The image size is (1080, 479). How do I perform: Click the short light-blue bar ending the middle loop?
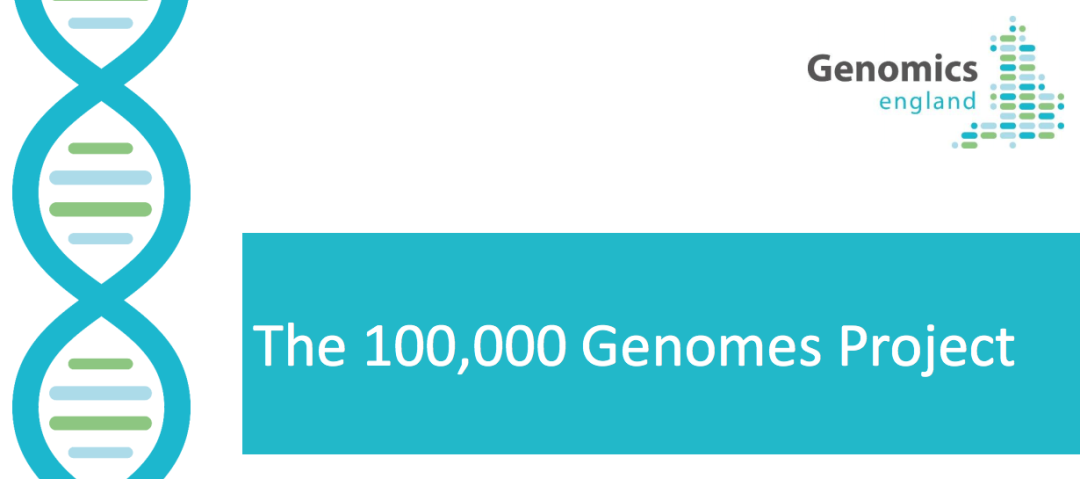point(101,238)
